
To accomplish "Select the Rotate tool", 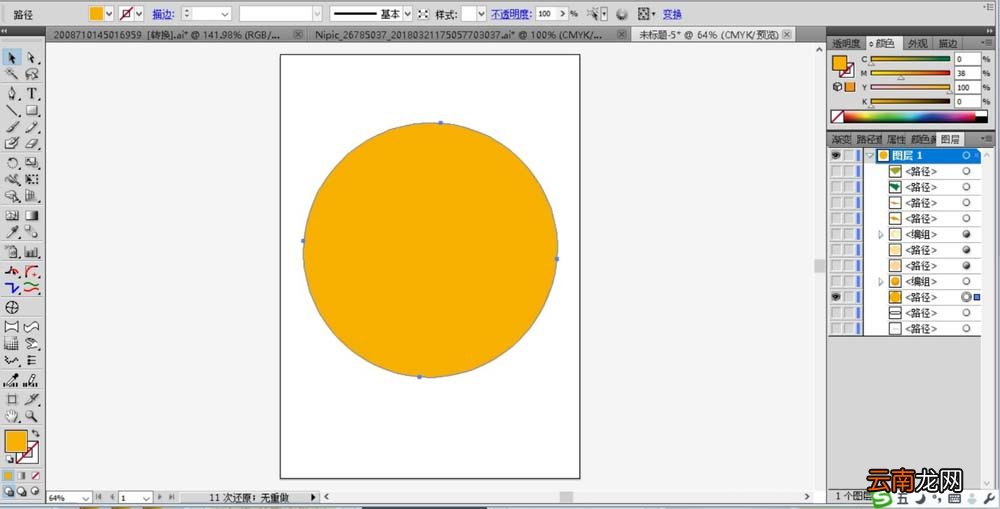I will click(x=11, y=163).
